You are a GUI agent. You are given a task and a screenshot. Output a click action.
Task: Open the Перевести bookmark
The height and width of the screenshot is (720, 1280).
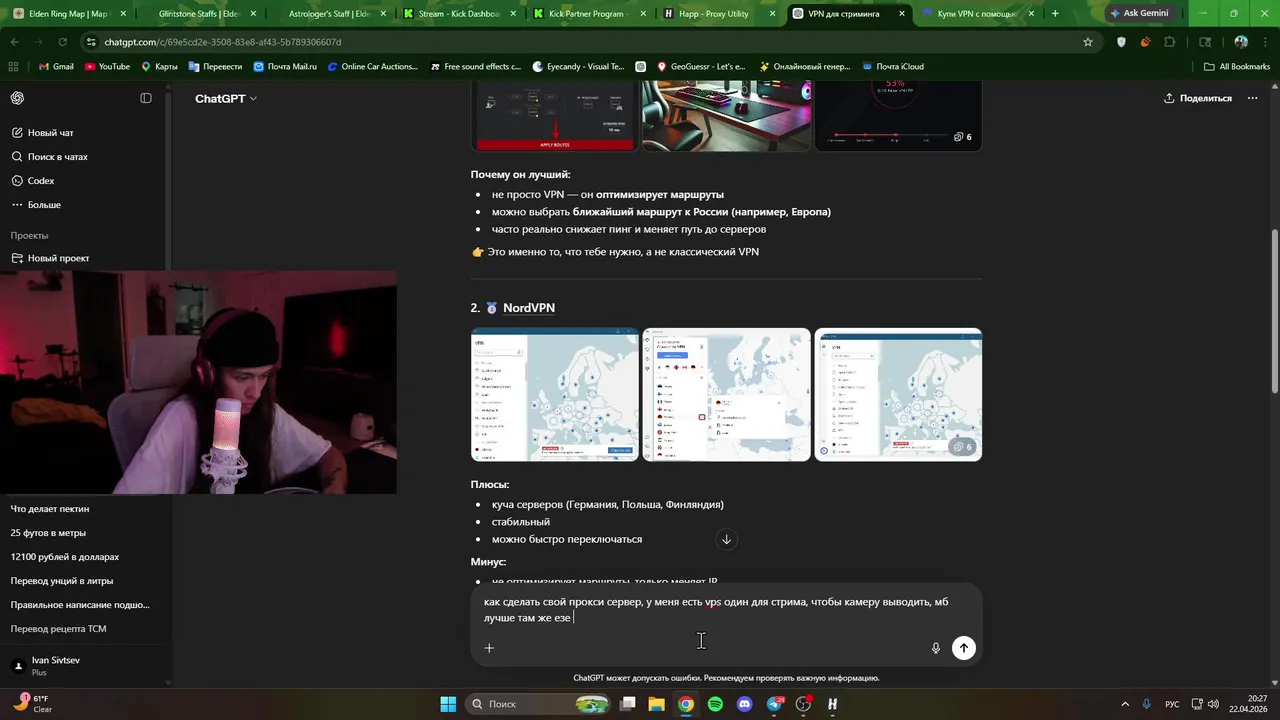(215, 67)
